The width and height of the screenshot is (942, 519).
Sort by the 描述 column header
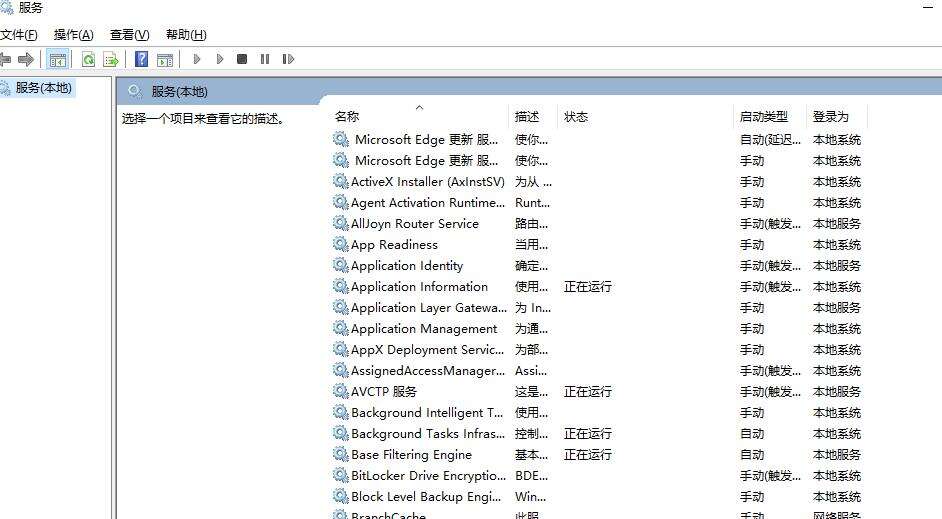(x=527, y=117)
